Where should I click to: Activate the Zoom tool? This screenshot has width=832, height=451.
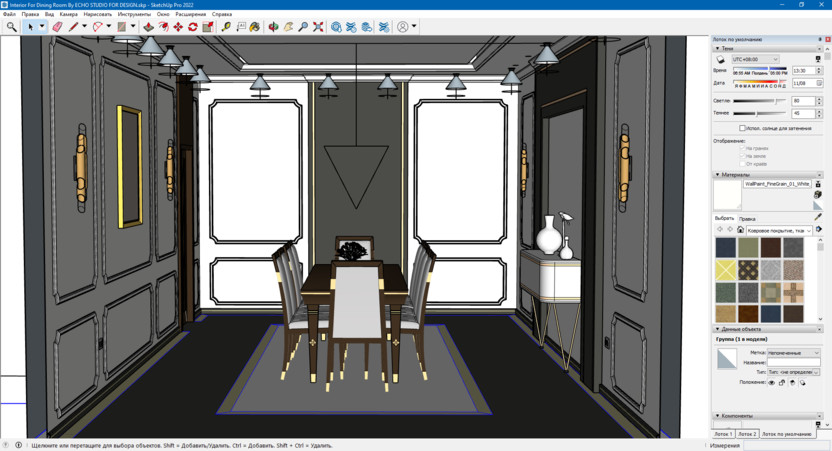[303, 27]
